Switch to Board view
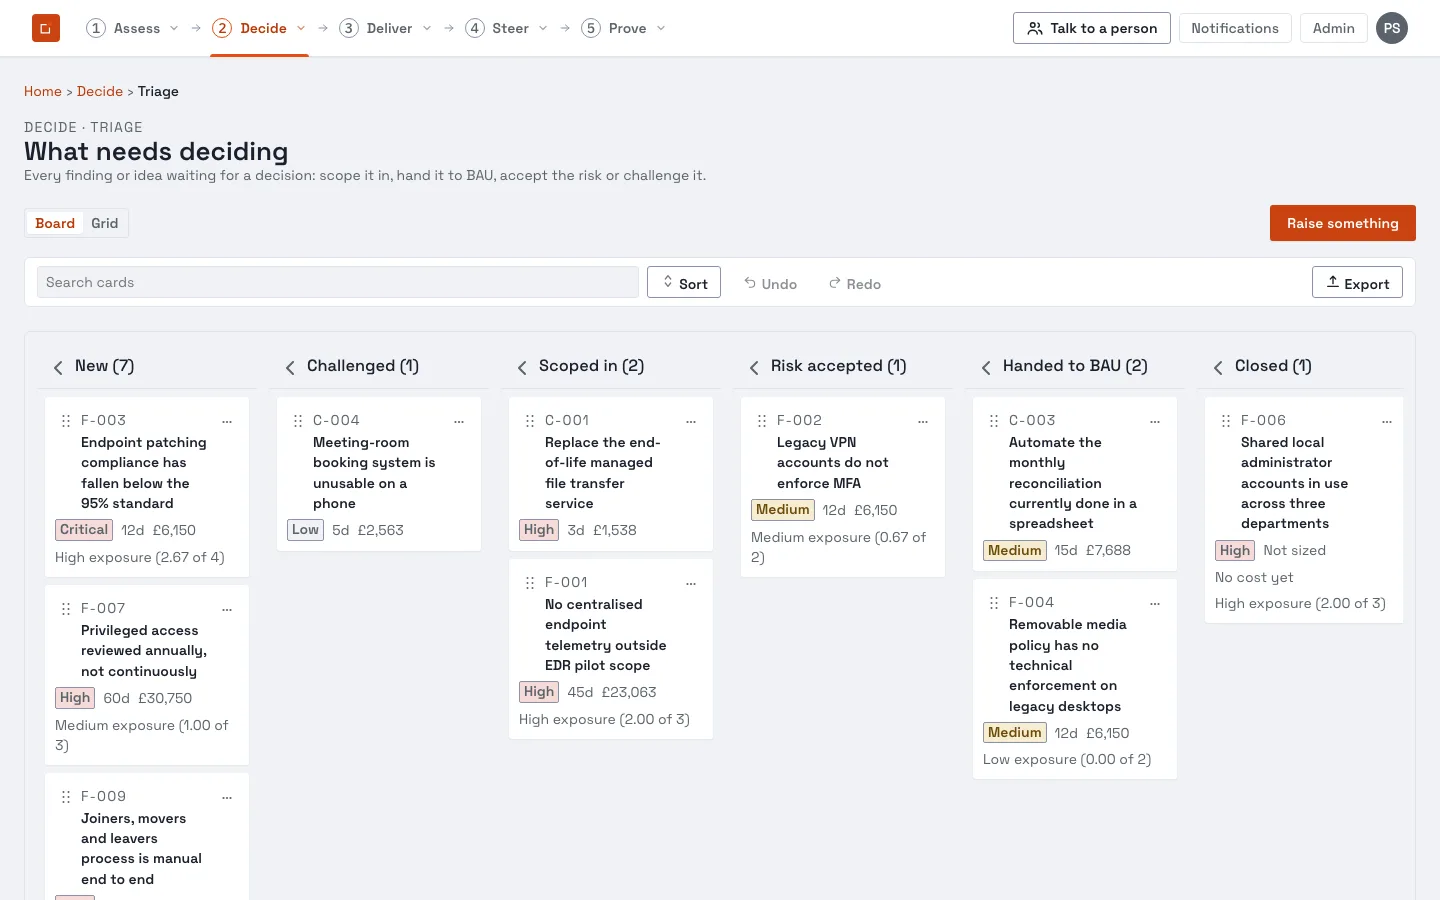Image resolution: width=1440 pixels, height=900 pixels. pos(55,223)
